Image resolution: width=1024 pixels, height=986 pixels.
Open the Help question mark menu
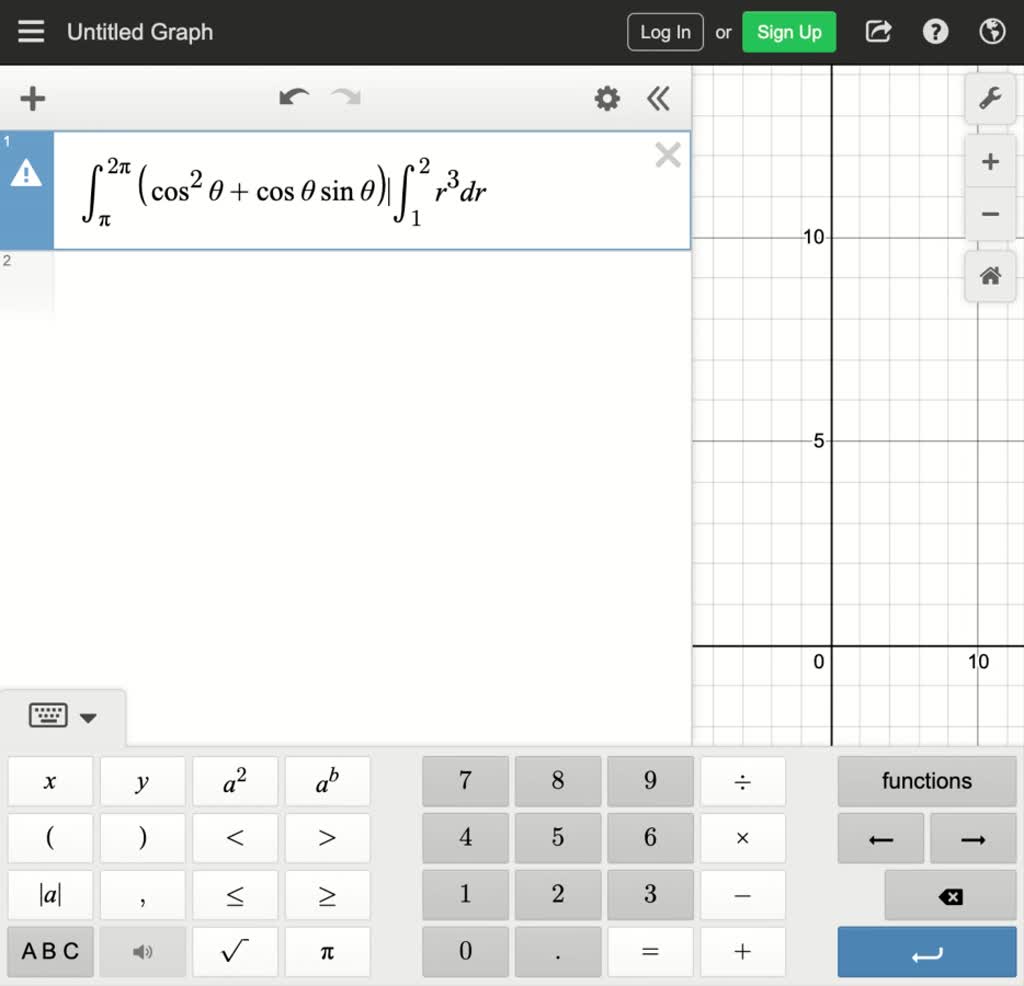tap(935, 32)
